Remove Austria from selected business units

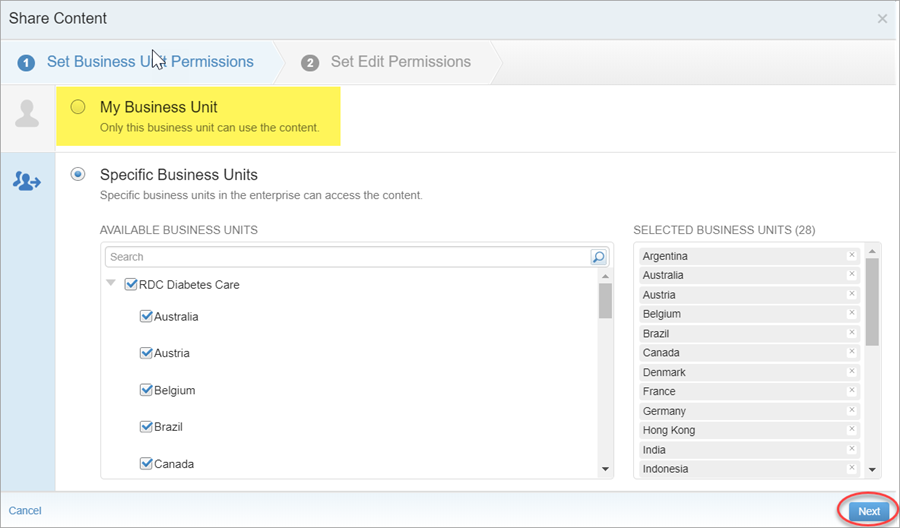[852, 294]
